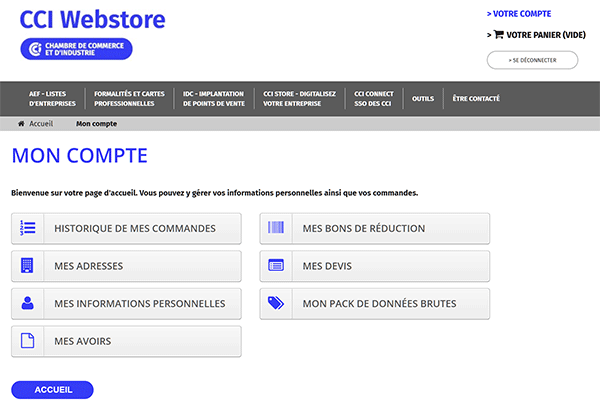This screenshot has height=406, width=600.
Task: Open Mes Bons de Réduction
Action: click(375, 228)
